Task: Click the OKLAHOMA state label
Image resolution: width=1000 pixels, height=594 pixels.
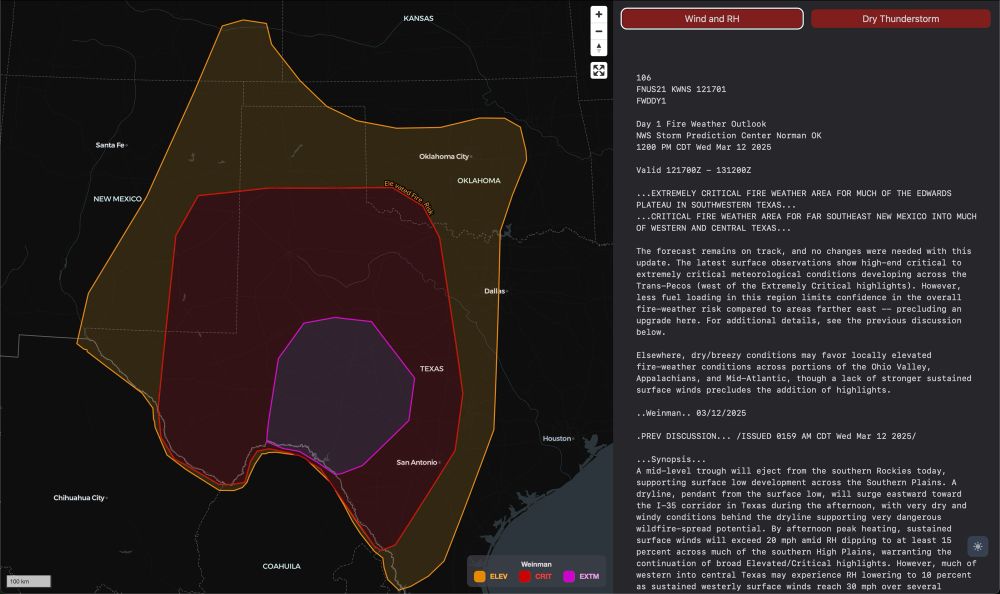Action: (479, 181)
